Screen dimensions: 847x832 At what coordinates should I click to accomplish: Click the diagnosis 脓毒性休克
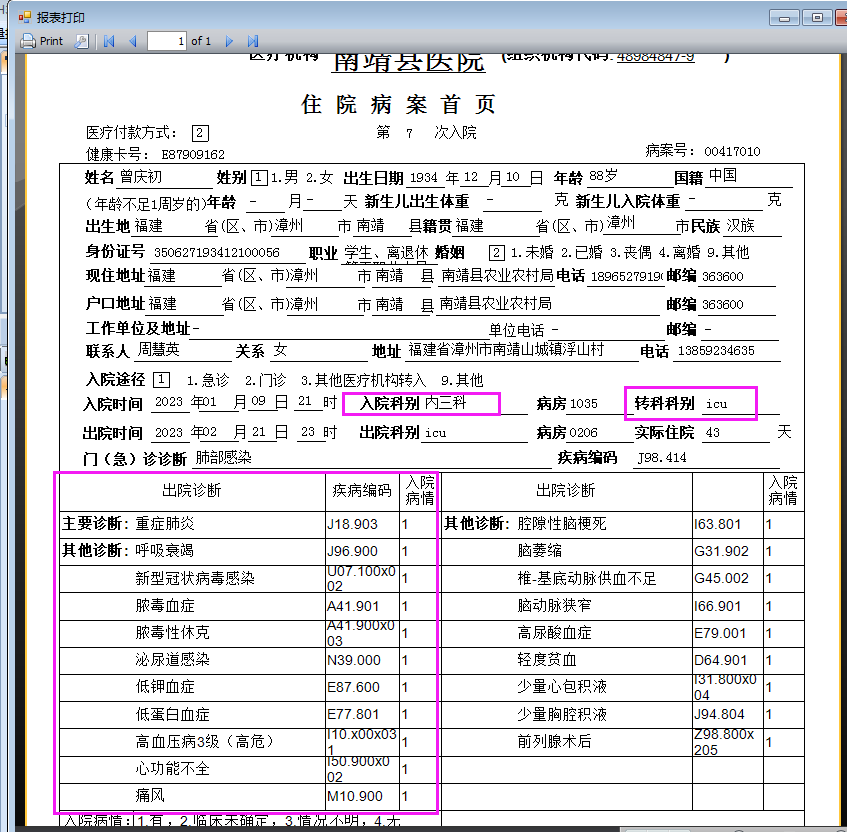pyautogui.click(x=172, y=633)
